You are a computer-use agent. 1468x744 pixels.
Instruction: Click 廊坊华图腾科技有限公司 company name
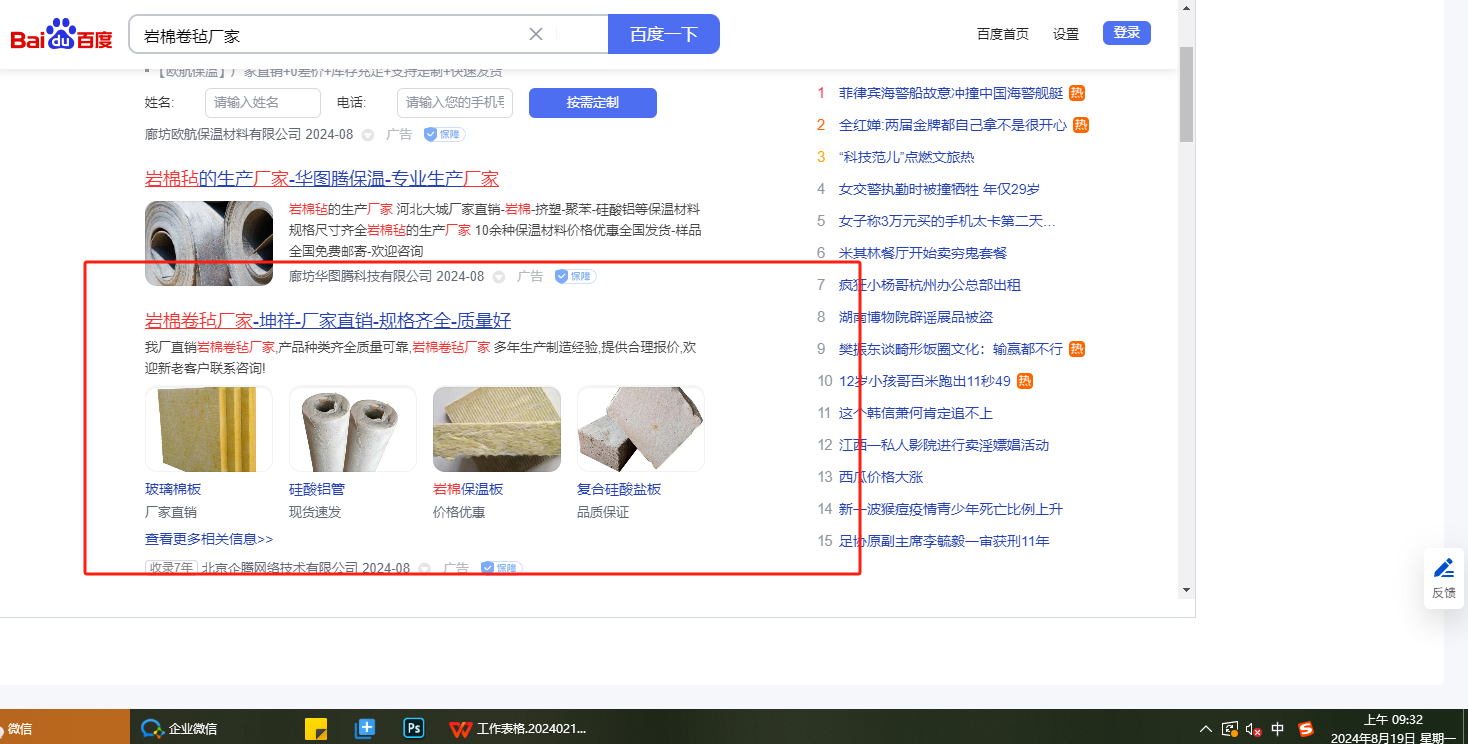point(360,277)
